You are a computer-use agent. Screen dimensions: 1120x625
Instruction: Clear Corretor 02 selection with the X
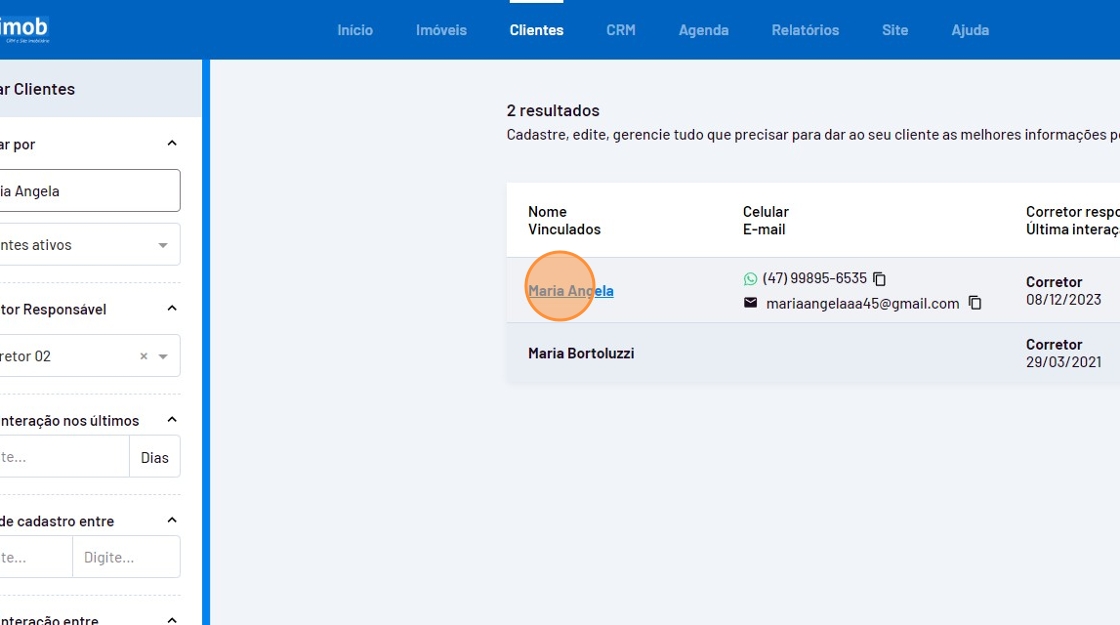(143, 356)
